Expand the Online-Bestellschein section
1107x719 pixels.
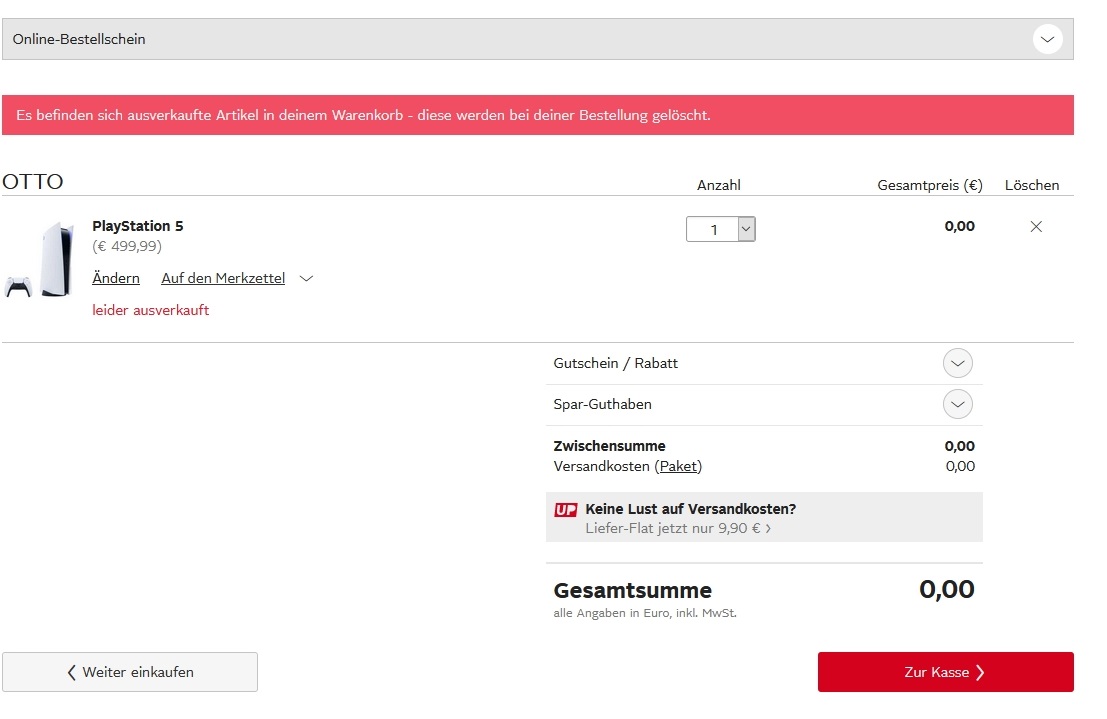point(1047,39)
